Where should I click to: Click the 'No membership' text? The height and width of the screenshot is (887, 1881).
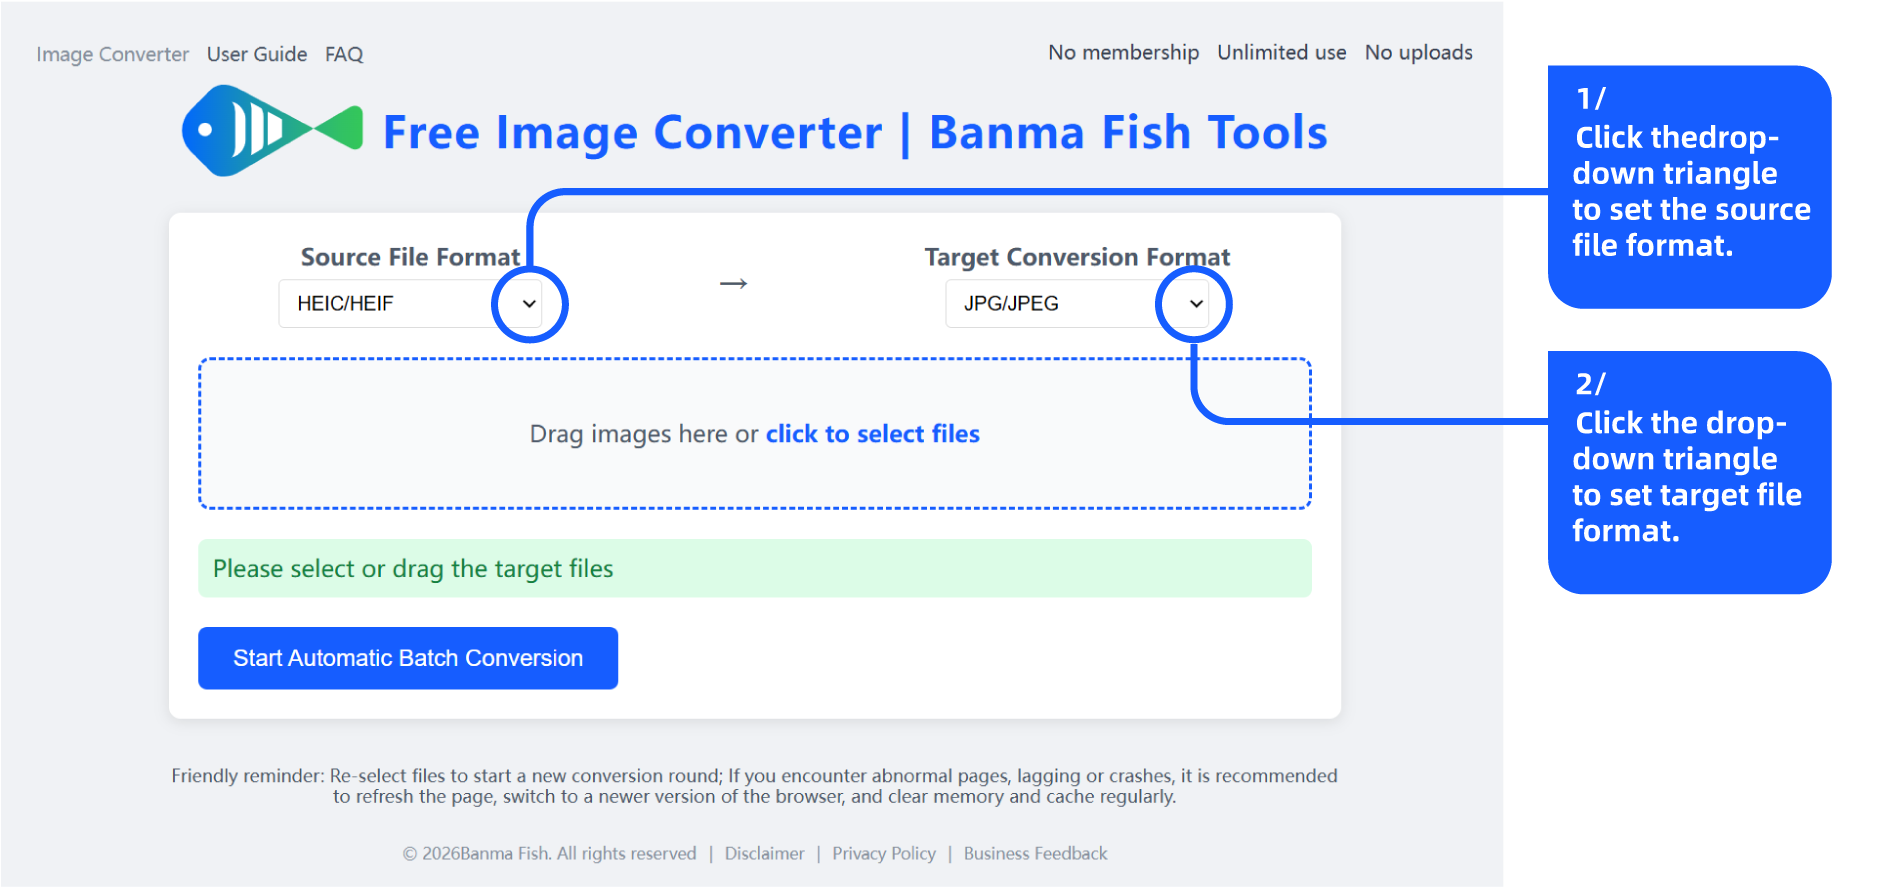pyautogui.click(x=1124, y=52)
